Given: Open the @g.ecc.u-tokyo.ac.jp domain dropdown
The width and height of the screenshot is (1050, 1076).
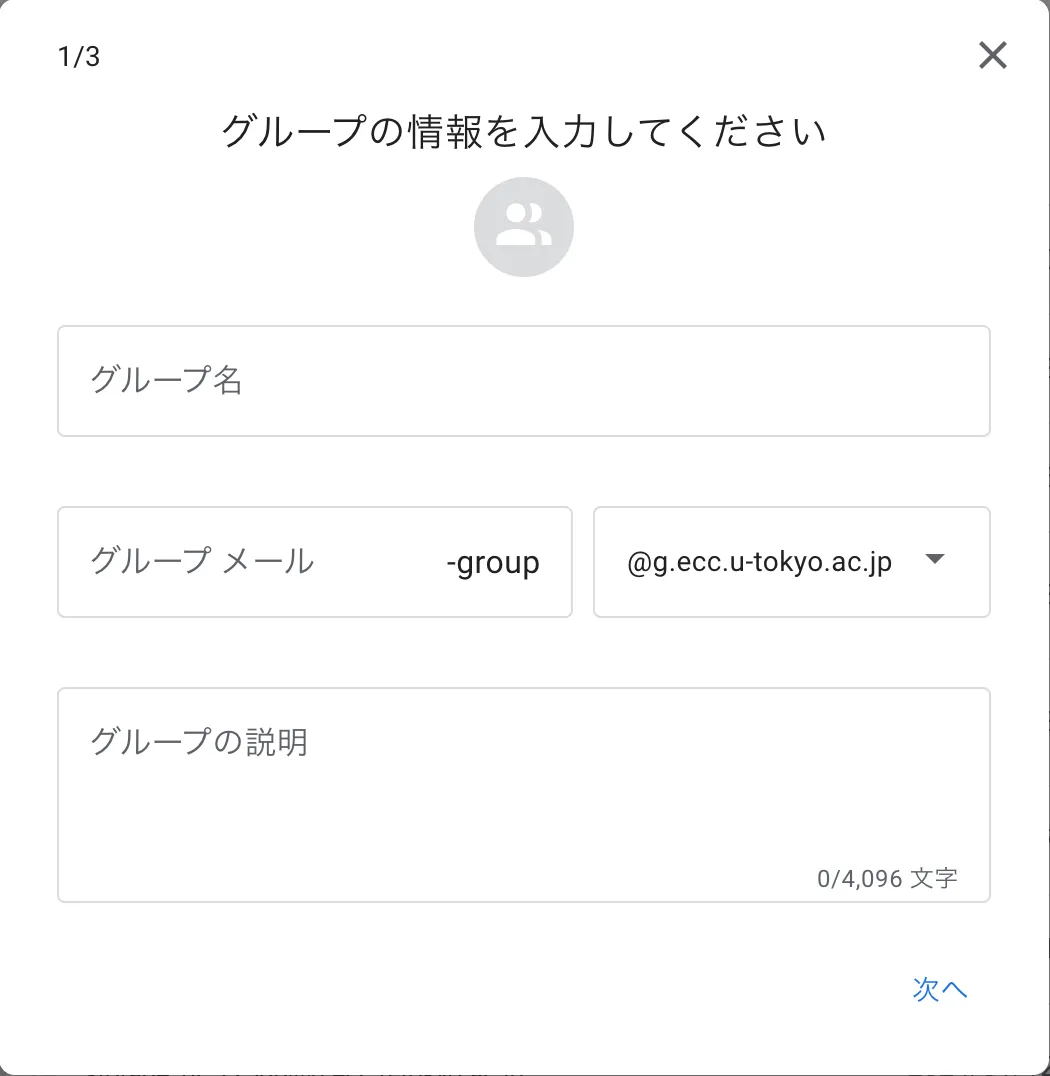Looking at the screenshot, I should pyautogui.click(x=791, y=562).
